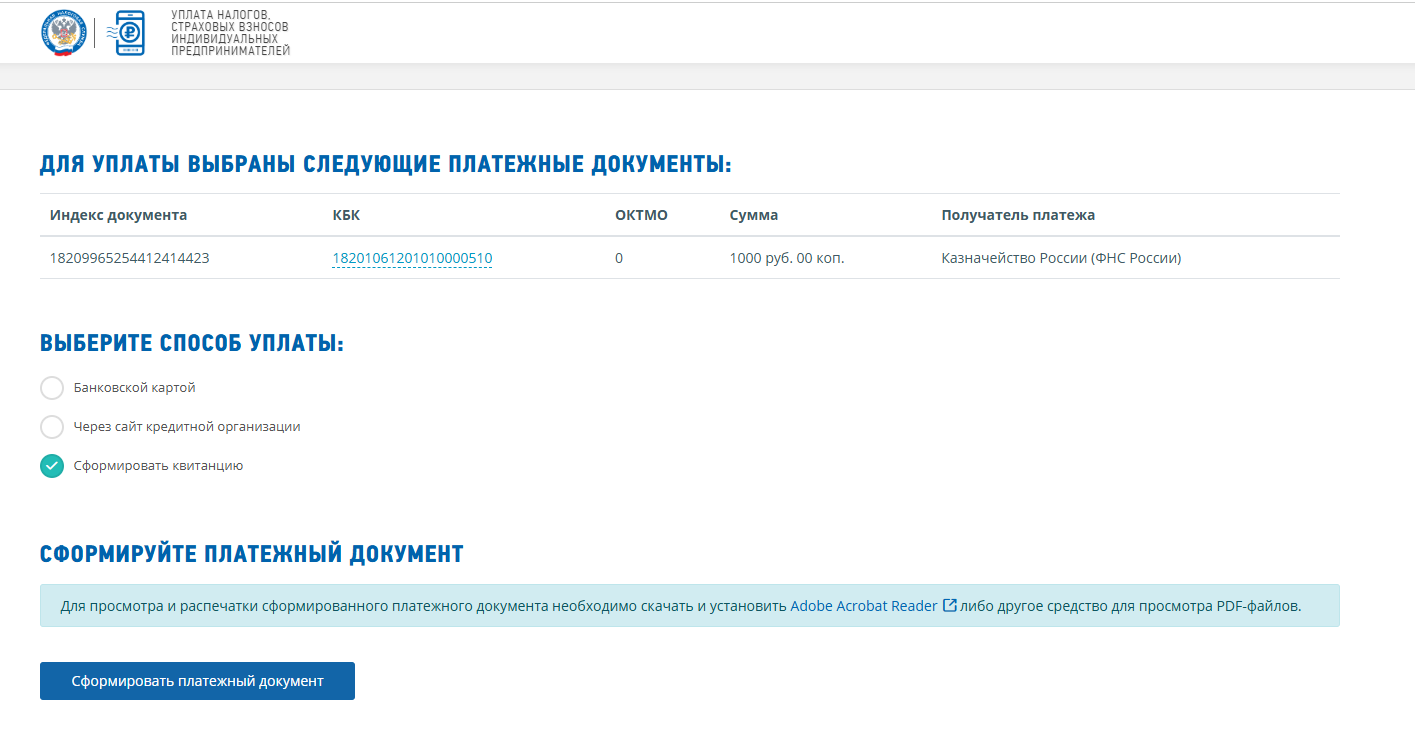Image resolution: width=1415 pixels, height=734 pixels.
Task: Click the amount "1000 руб. 00 коп."
Action: click(x=787, y=257)
